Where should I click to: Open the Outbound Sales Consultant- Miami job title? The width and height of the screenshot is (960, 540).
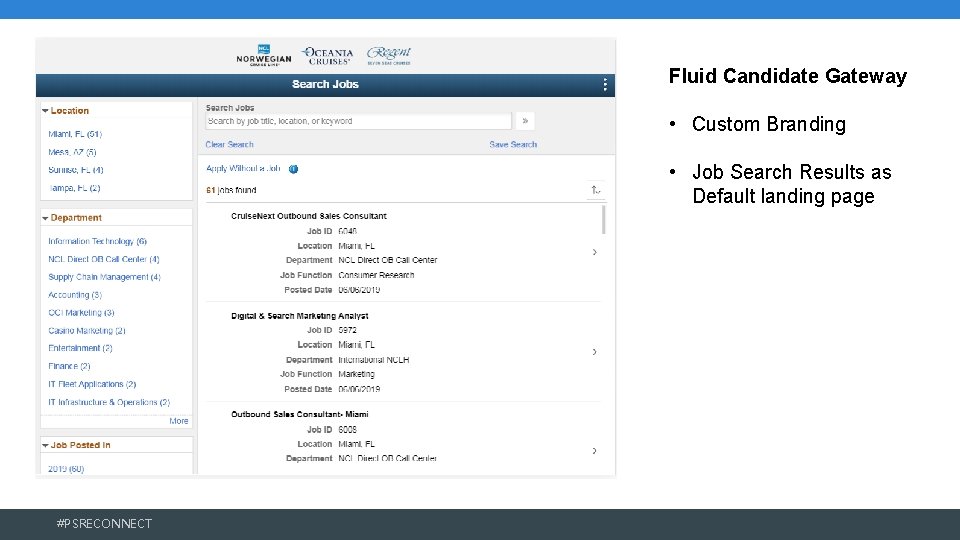(299, 414)
